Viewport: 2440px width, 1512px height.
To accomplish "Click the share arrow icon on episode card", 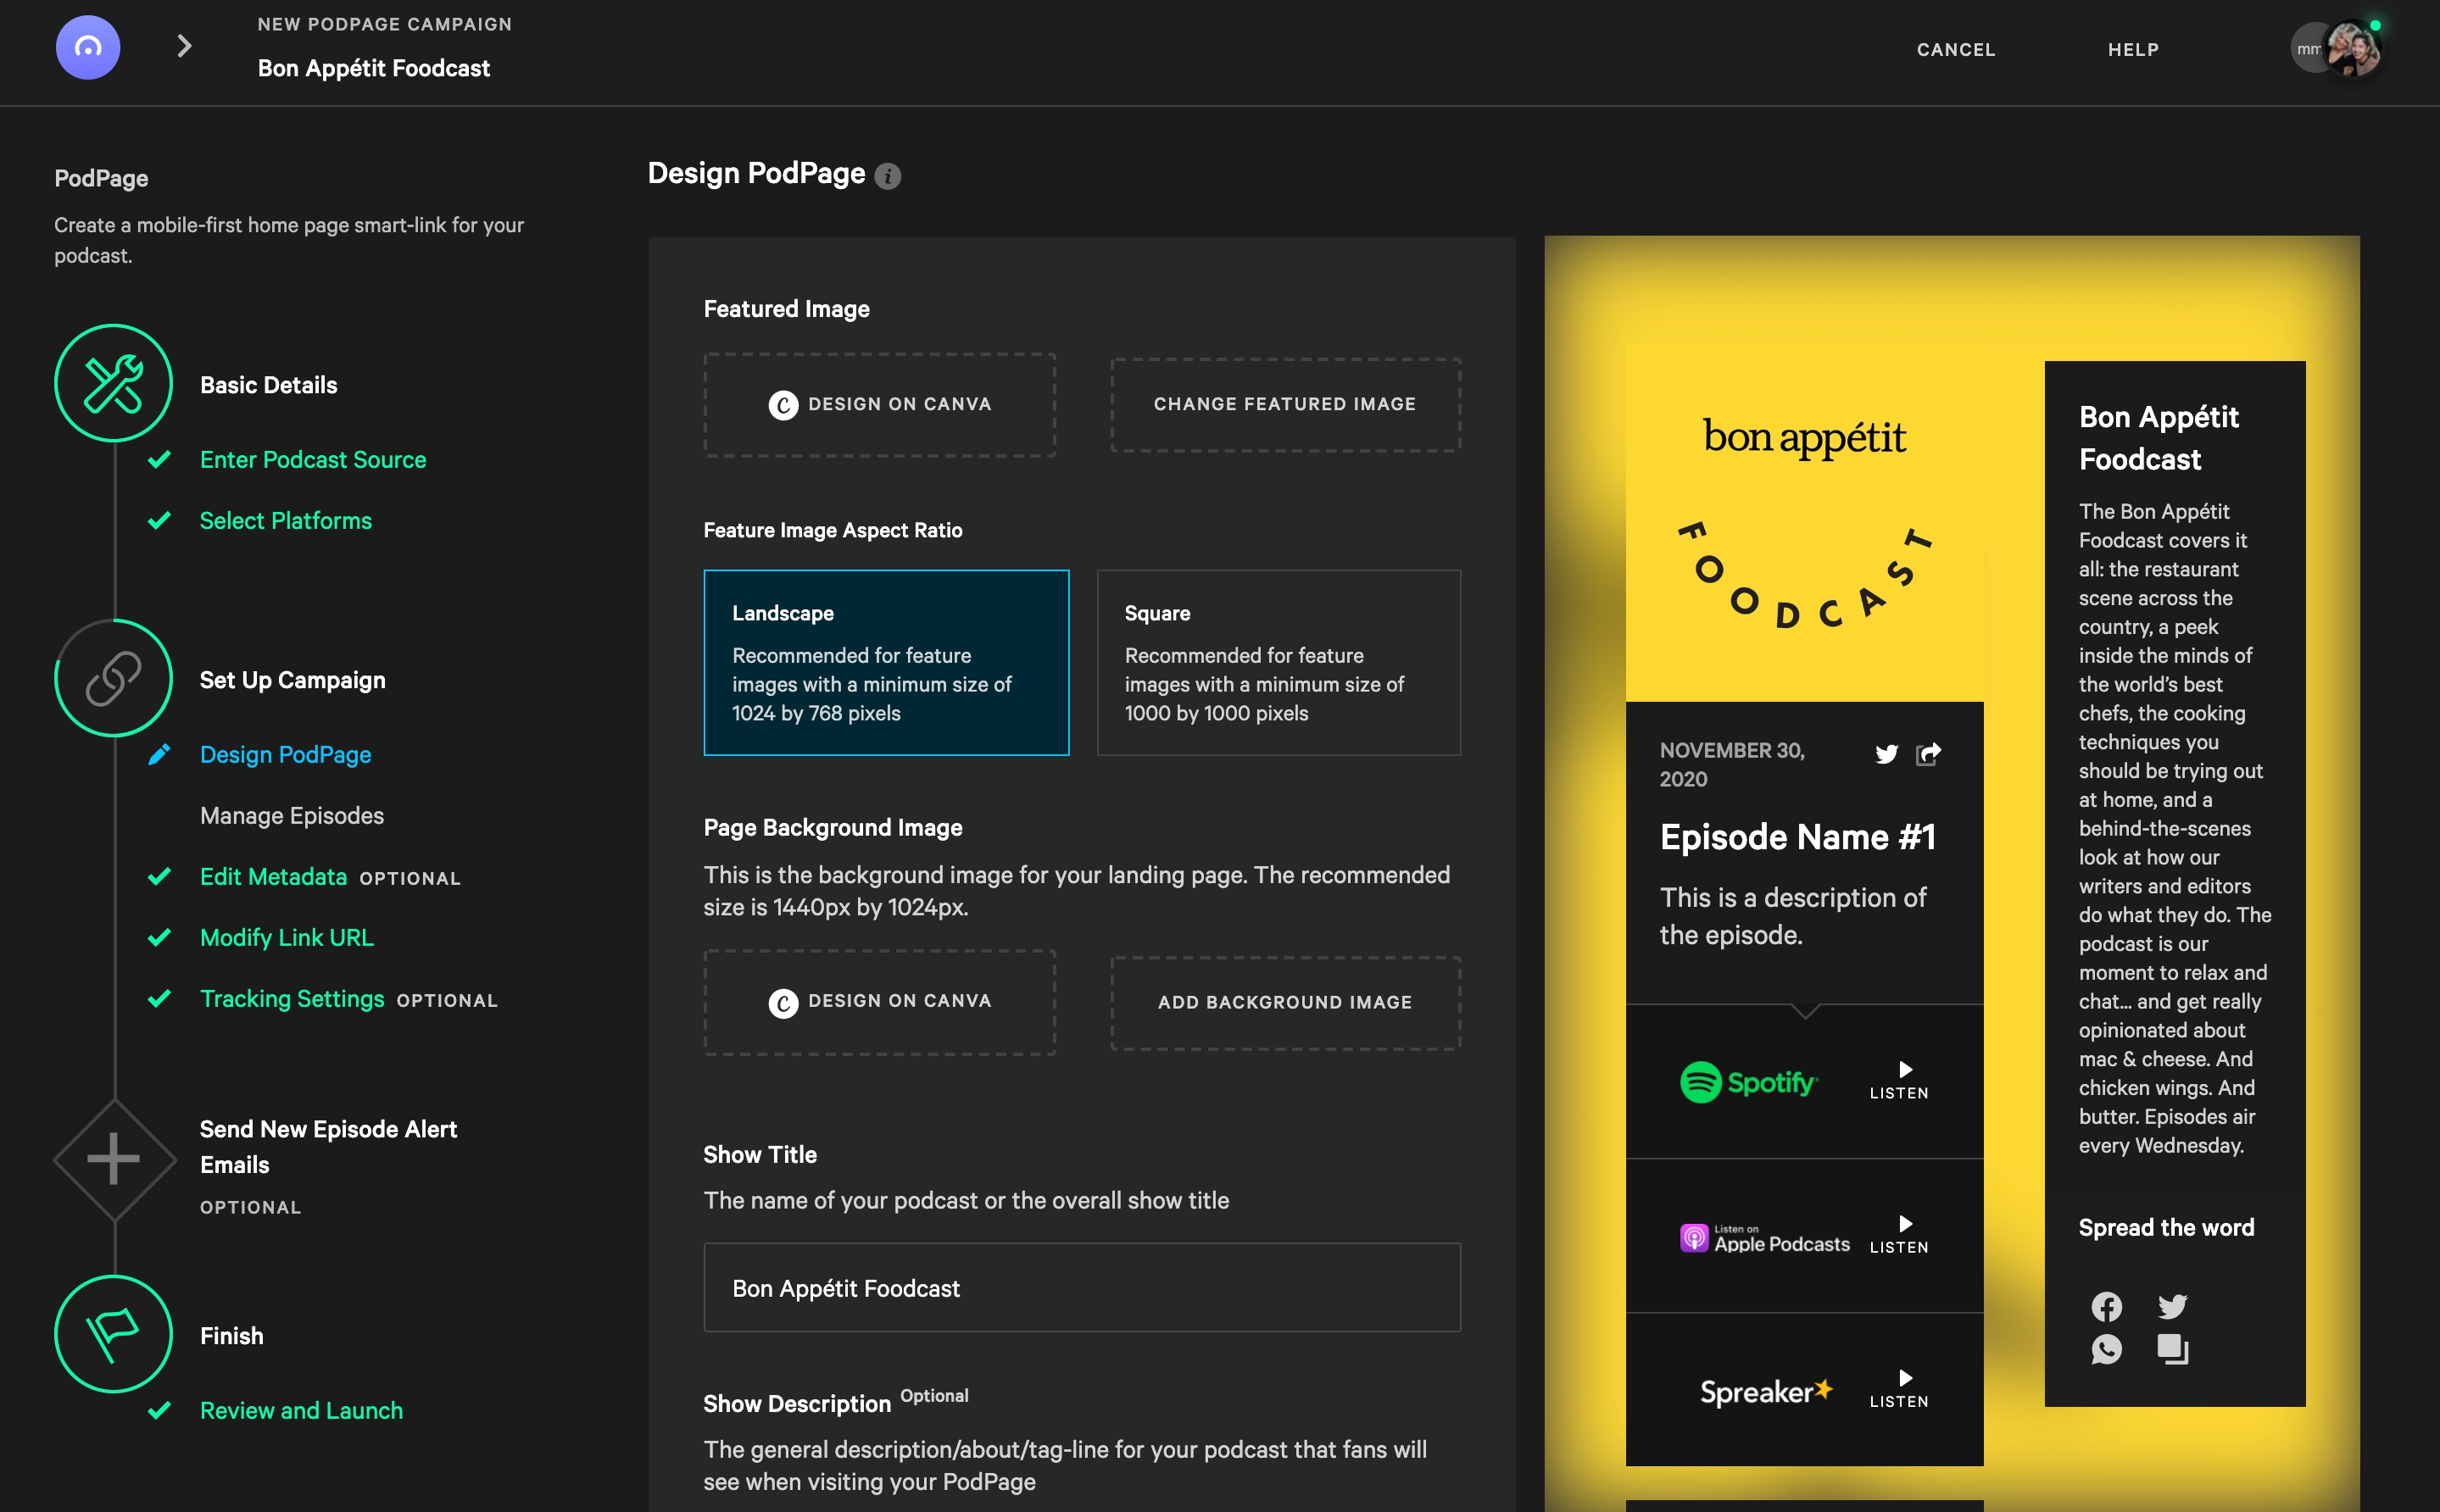I will coord(1928,754).
